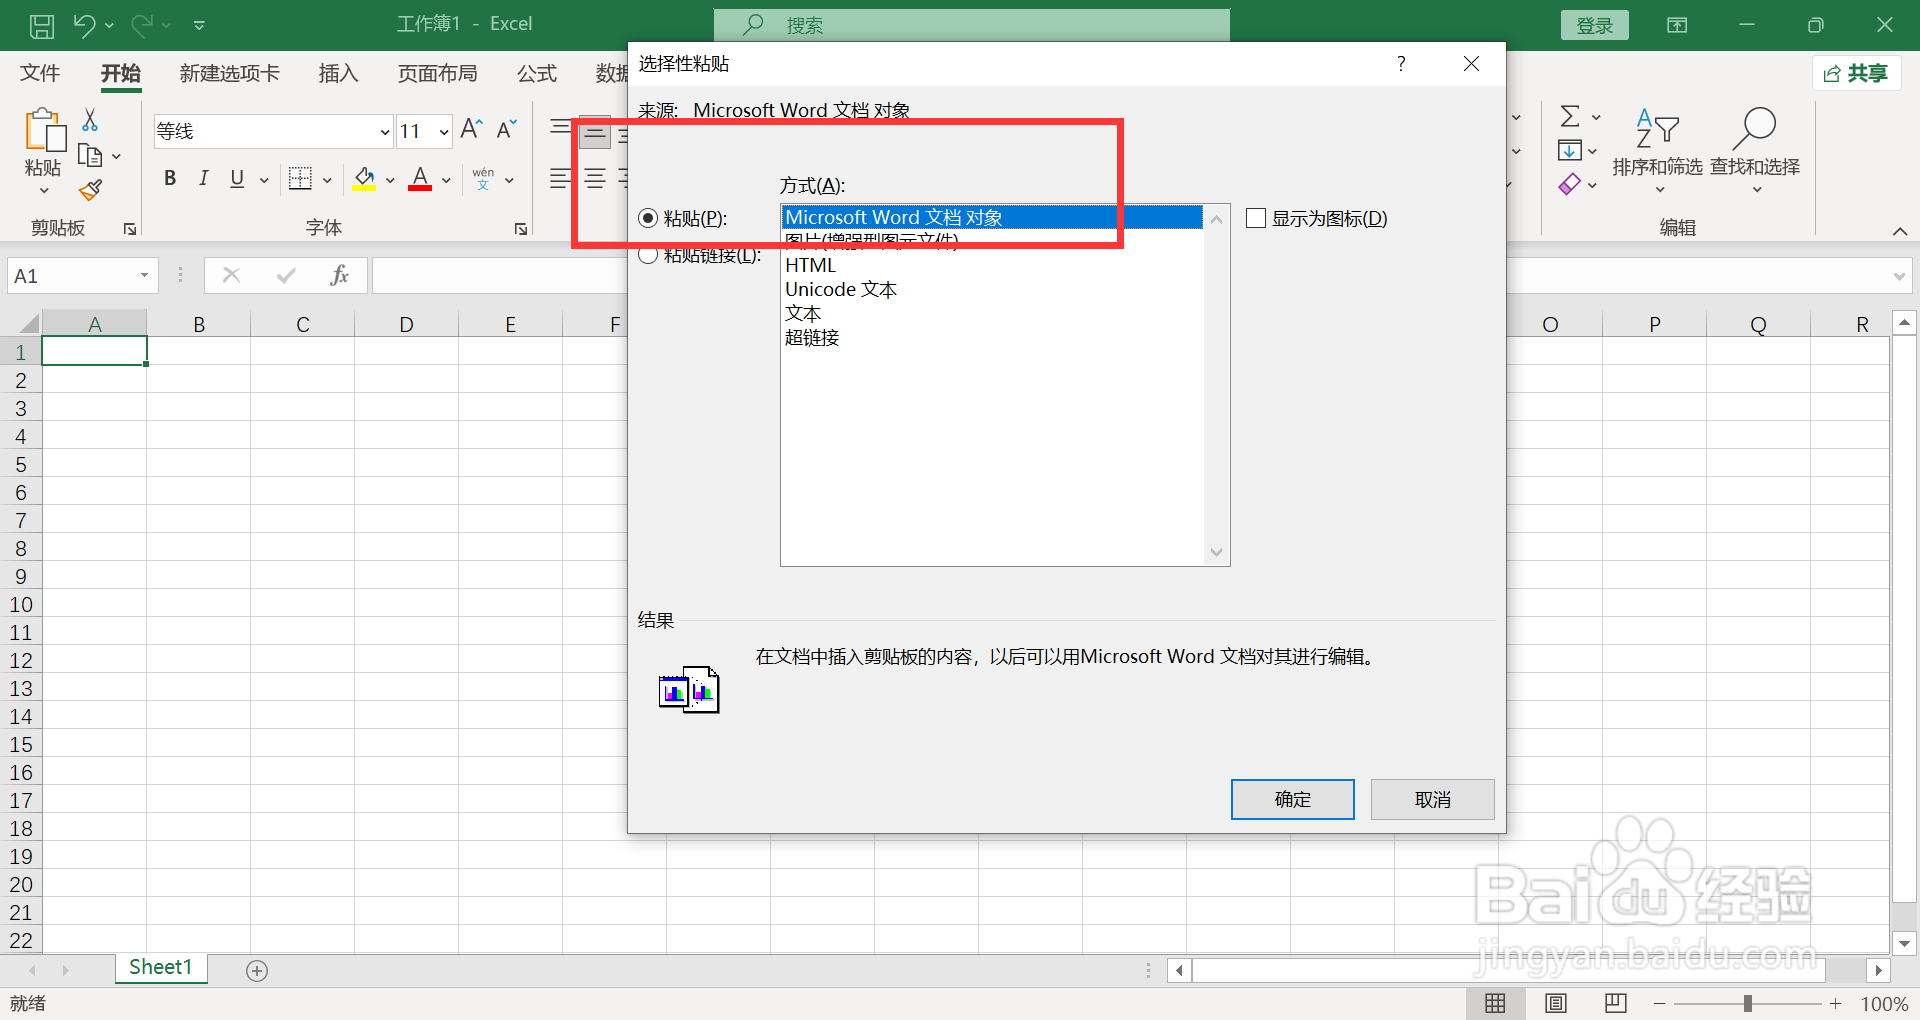Click the column B header
The image size is (1920, 1020).
pos(199,324)
